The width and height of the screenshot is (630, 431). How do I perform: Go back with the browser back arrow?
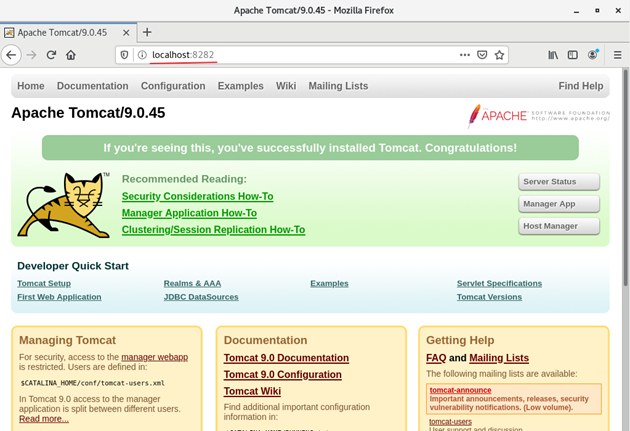click(11, 55)
